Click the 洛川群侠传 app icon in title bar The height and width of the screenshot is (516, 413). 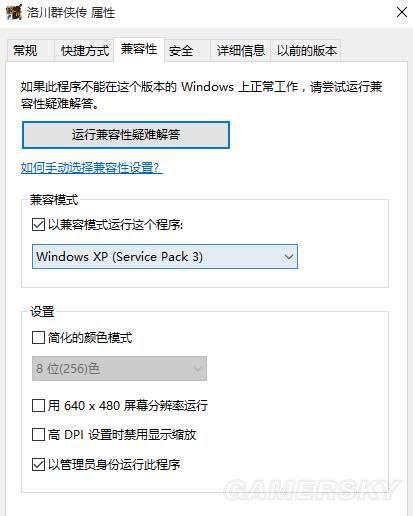14,12
